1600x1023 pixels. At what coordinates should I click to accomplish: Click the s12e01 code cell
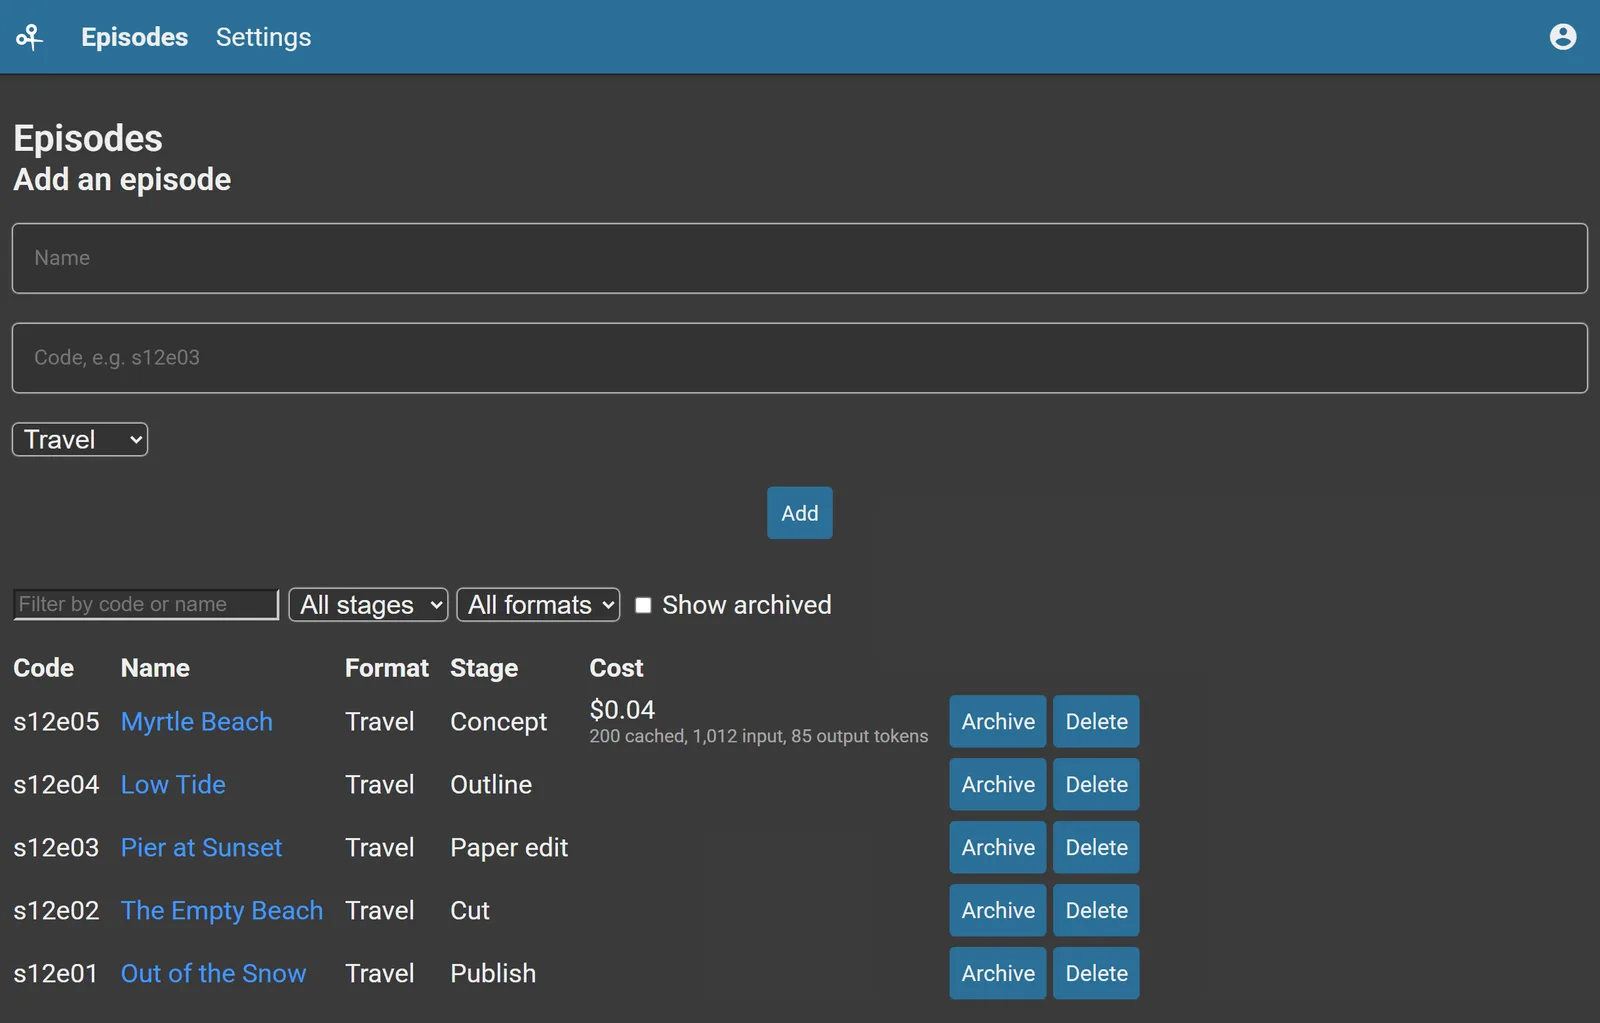point(56,973)
